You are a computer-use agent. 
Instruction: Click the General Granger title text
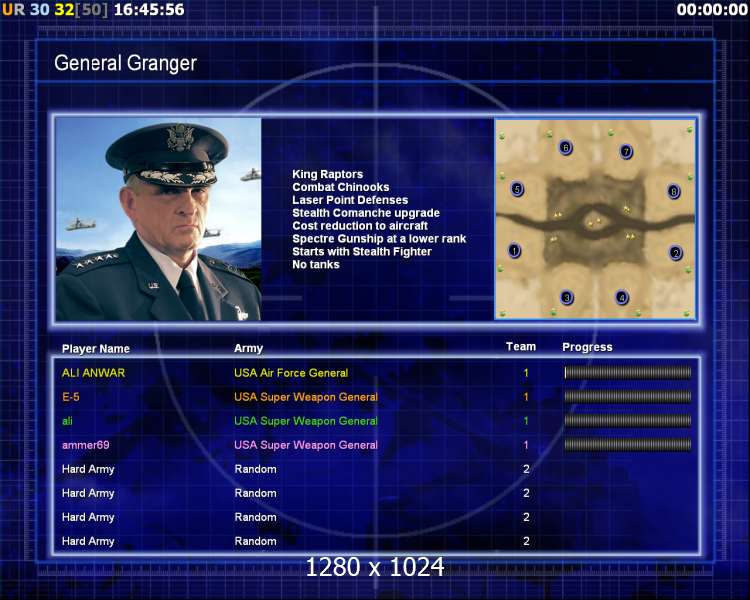coord(125,63)
